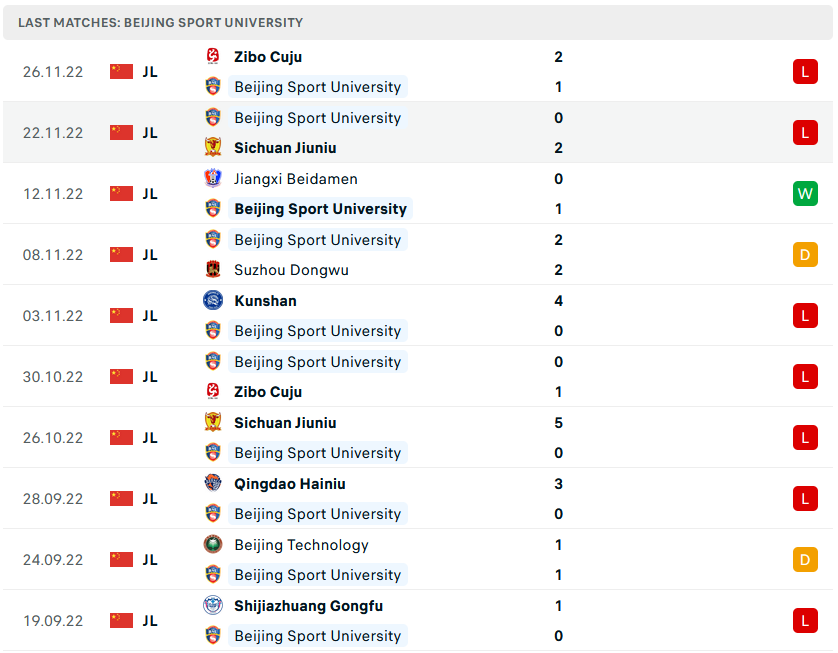The image size is (838, 653).
Task: Click the D badge for the Suzhou Dongwu match
Action: [805, 255]
